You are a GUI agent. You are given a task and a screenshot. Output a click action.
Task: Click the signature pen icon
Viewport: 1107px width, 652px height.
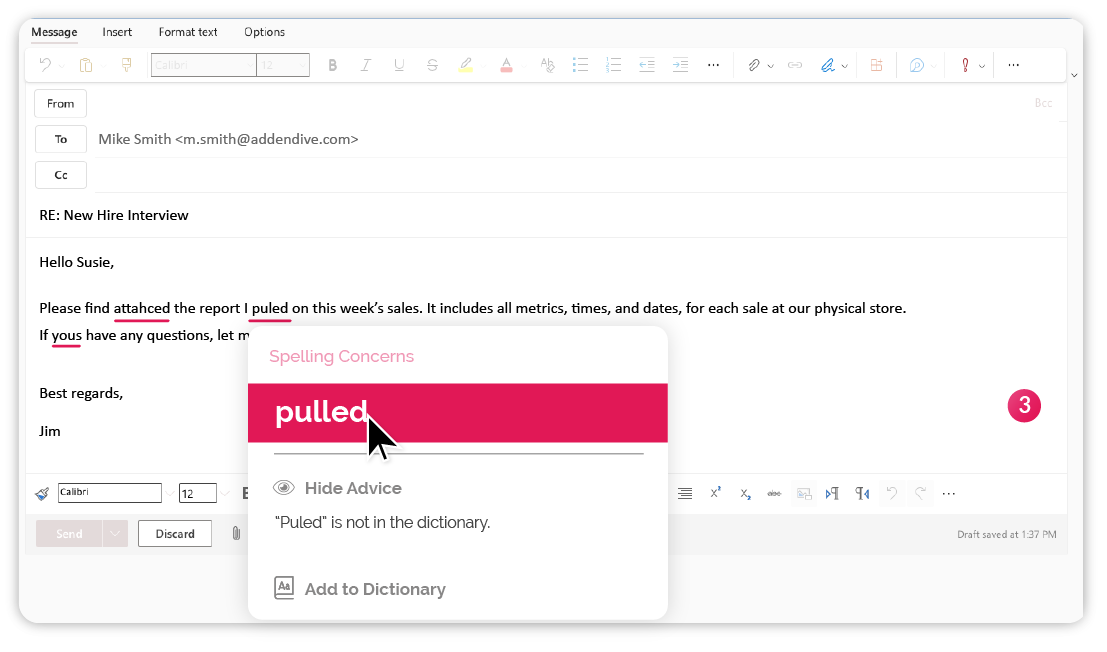827,65
